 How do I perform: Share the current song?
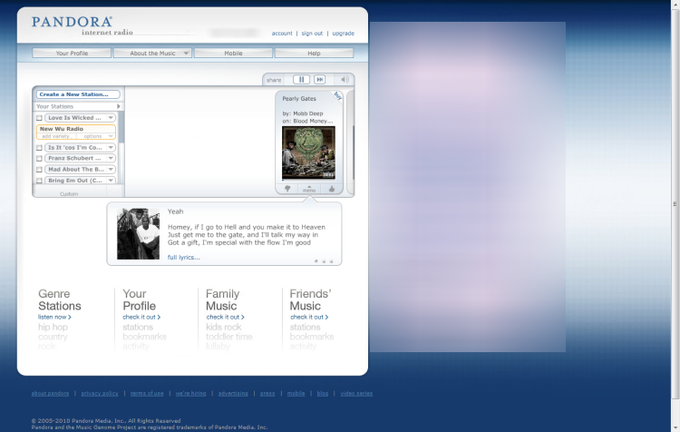pos(274,80)
